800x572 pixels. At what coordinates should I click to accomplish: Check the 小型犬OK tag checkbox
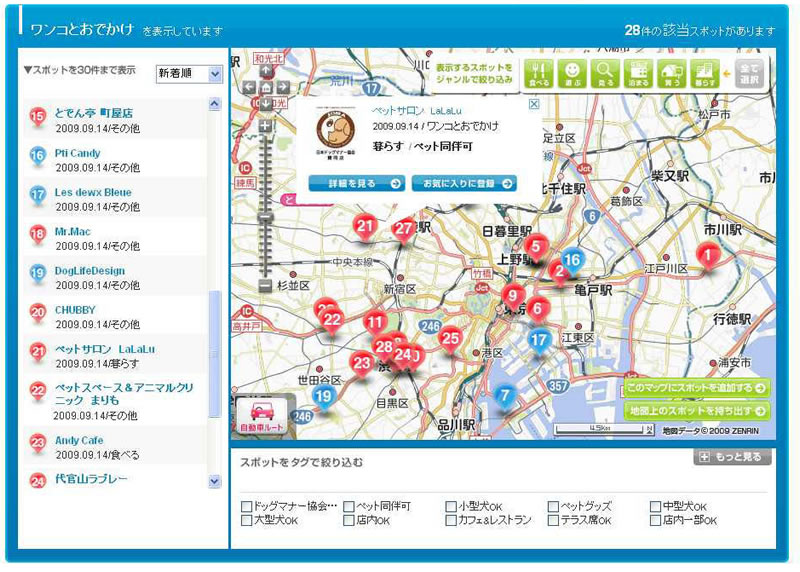point(451,506)
